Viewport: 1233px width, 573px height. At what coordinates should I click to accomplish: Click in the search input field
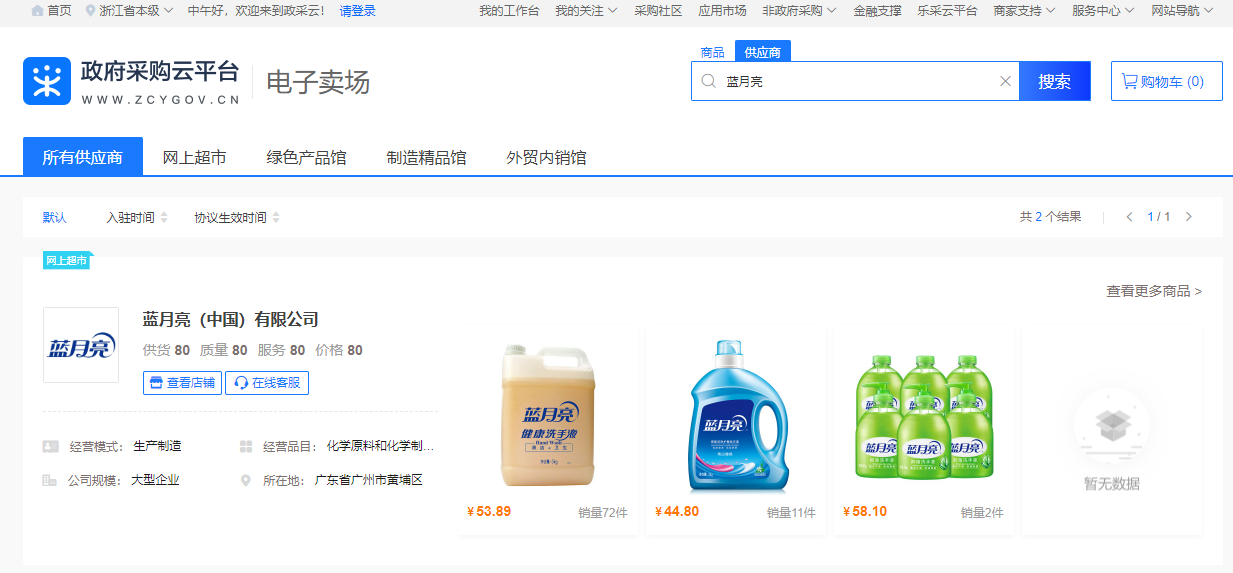855,81
